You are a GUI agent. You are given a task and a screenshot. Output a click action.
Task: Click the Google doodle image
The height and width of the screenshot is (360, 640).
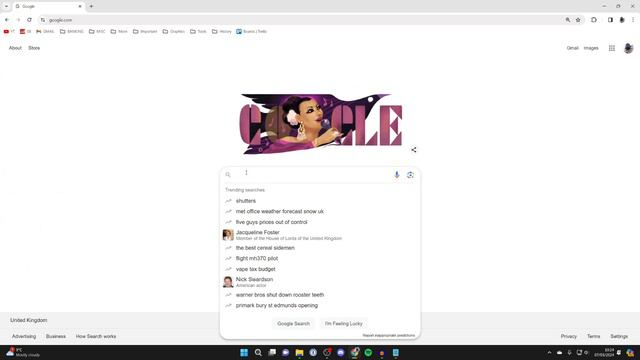321,124
